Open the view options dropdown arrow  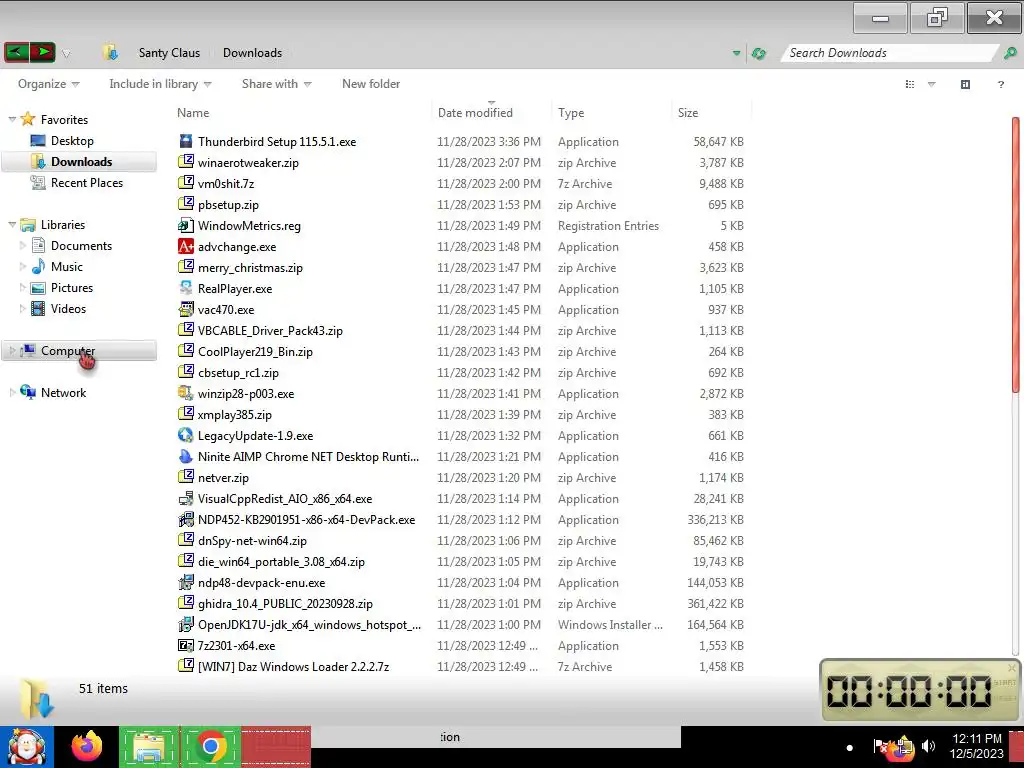point(932,84)
